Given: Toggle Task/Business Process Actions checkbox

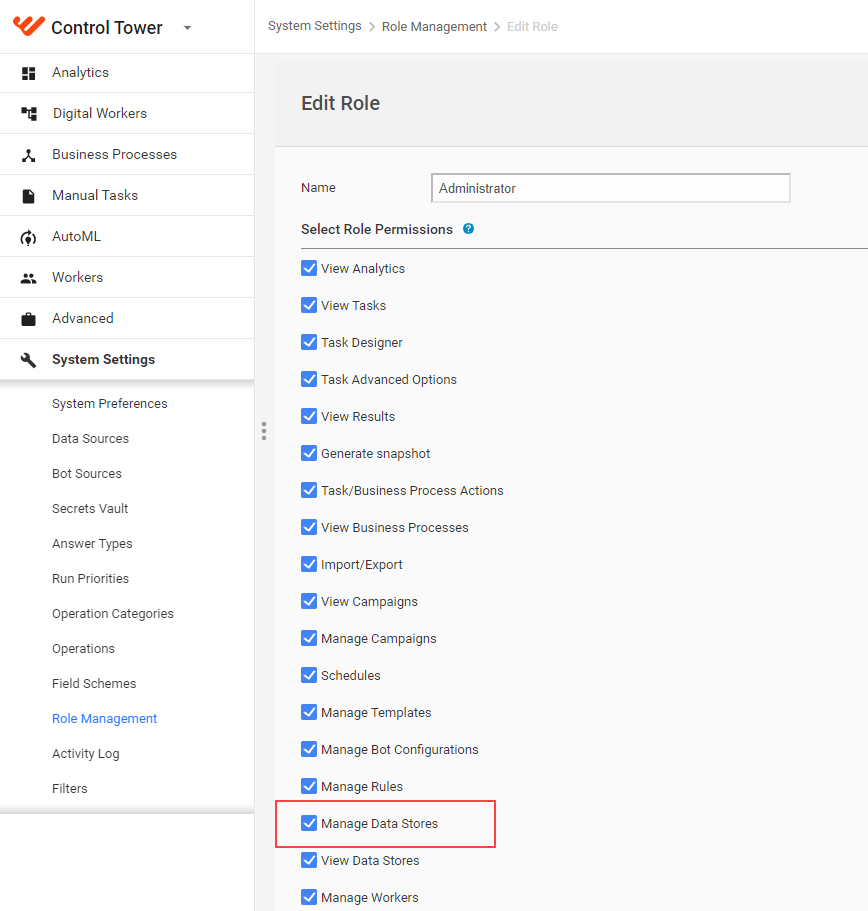Looking at the screenshot, I should pyautogui.click(x=309, y=490).
